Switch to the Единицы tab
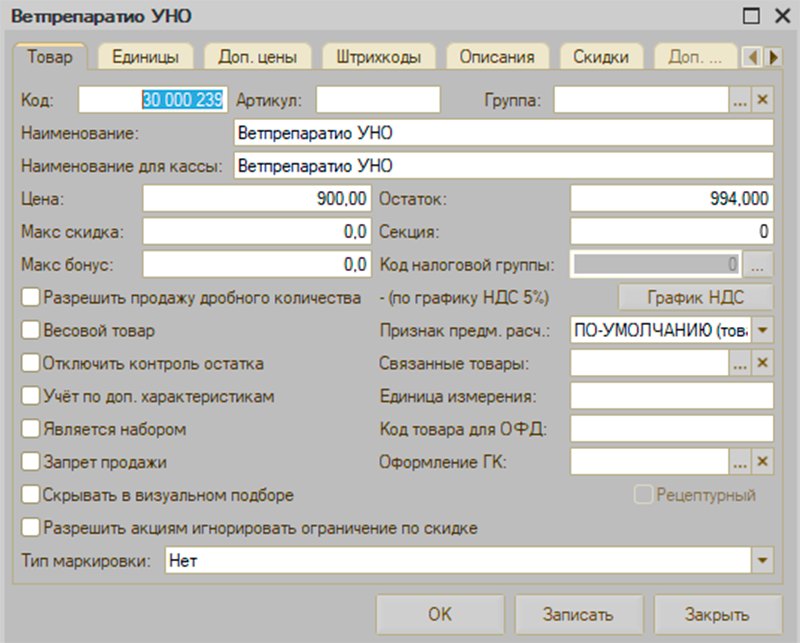The height and width of the screenshot is (643, 800). coord(145,57)
